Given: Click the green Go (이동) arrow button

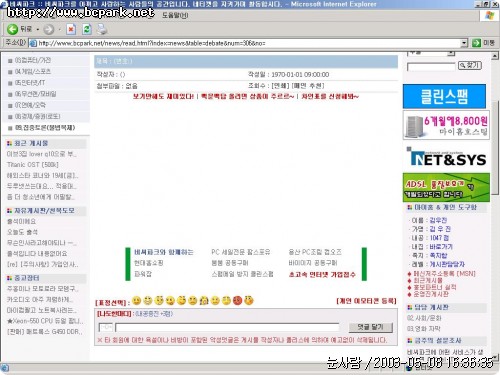Looking at the screenshot, I should [476, 43].
